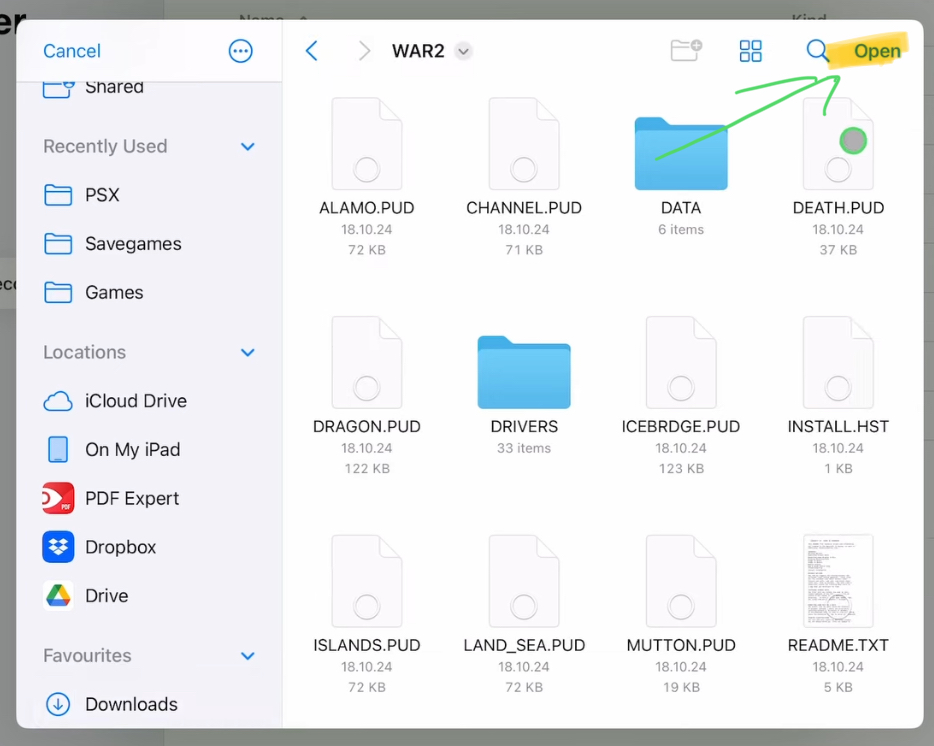Viewport: 934px width, 746px height.
Task: Create a new folder with the folder-plus icon
Action: [686, 51]
